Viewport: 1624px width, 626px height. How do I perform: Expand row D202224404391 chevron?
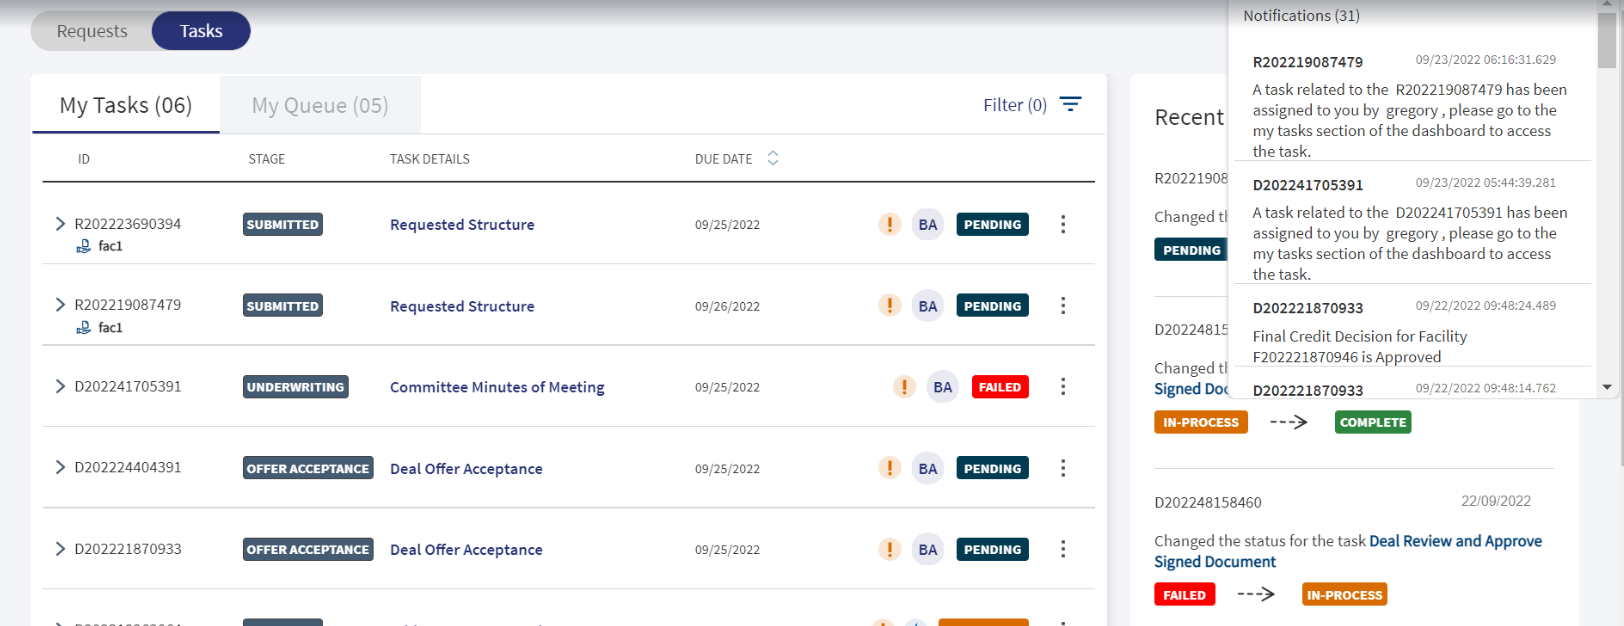pyautogui.click(x=60, y=467)
